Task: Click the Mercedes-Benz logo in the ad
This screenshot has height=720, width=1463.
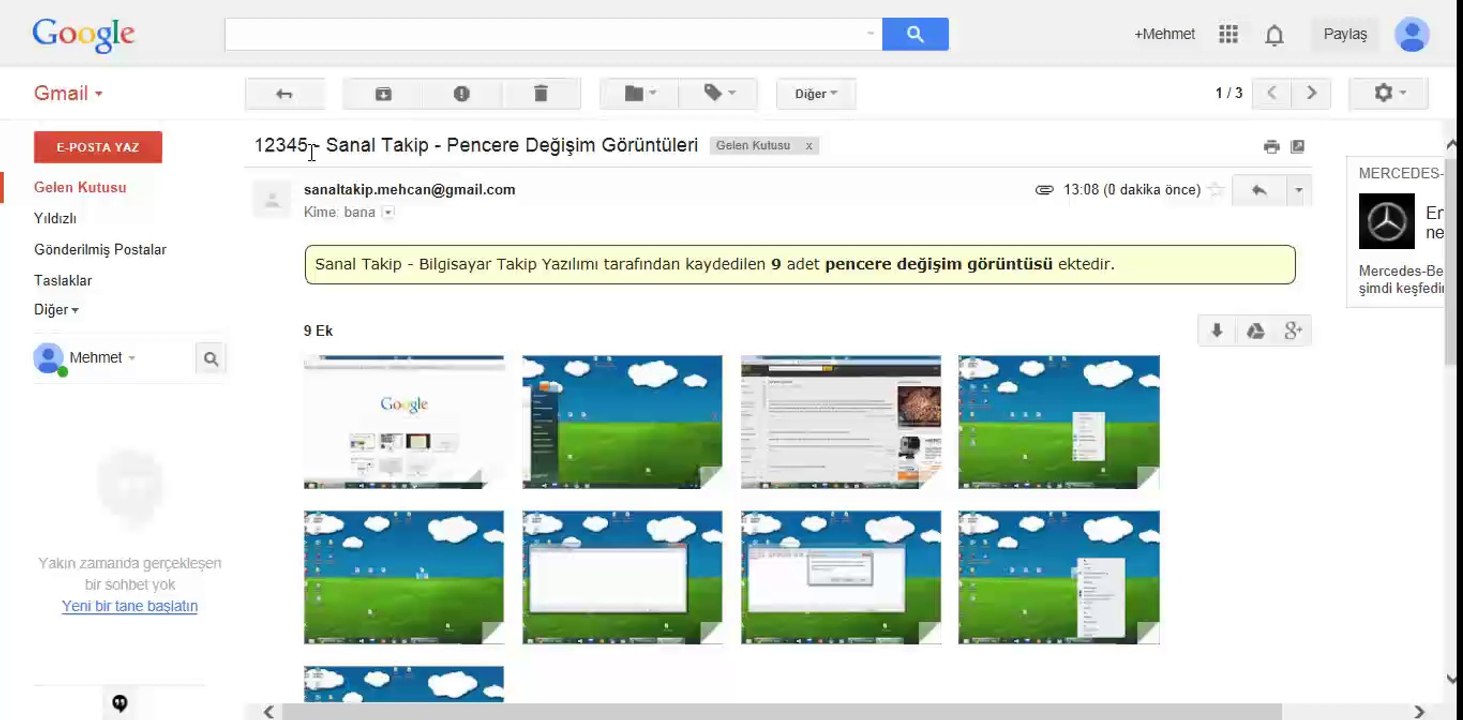Action: 1386,221
